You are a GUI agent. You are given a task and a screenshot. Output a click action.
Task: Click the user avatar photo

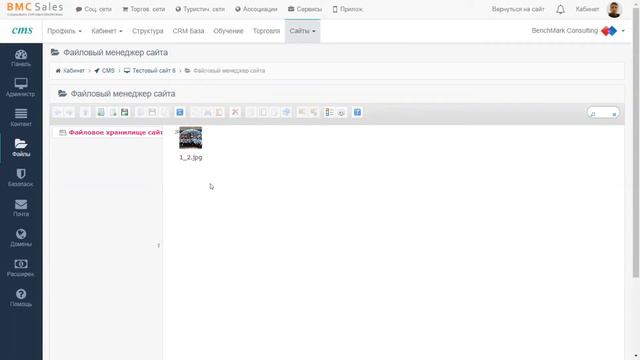pyautogui.click(x=614, y=9)
